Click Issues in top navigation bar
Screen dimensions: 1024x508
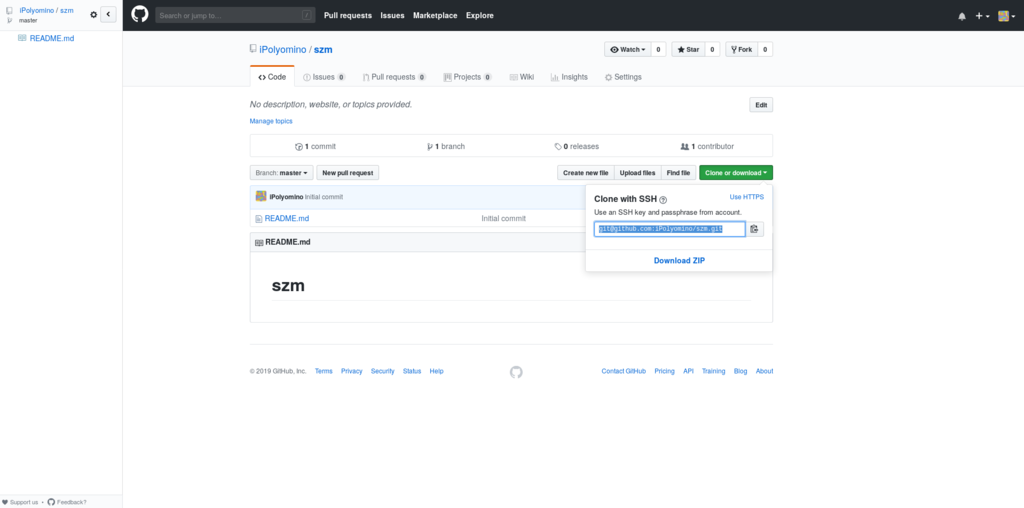[392, 16]
